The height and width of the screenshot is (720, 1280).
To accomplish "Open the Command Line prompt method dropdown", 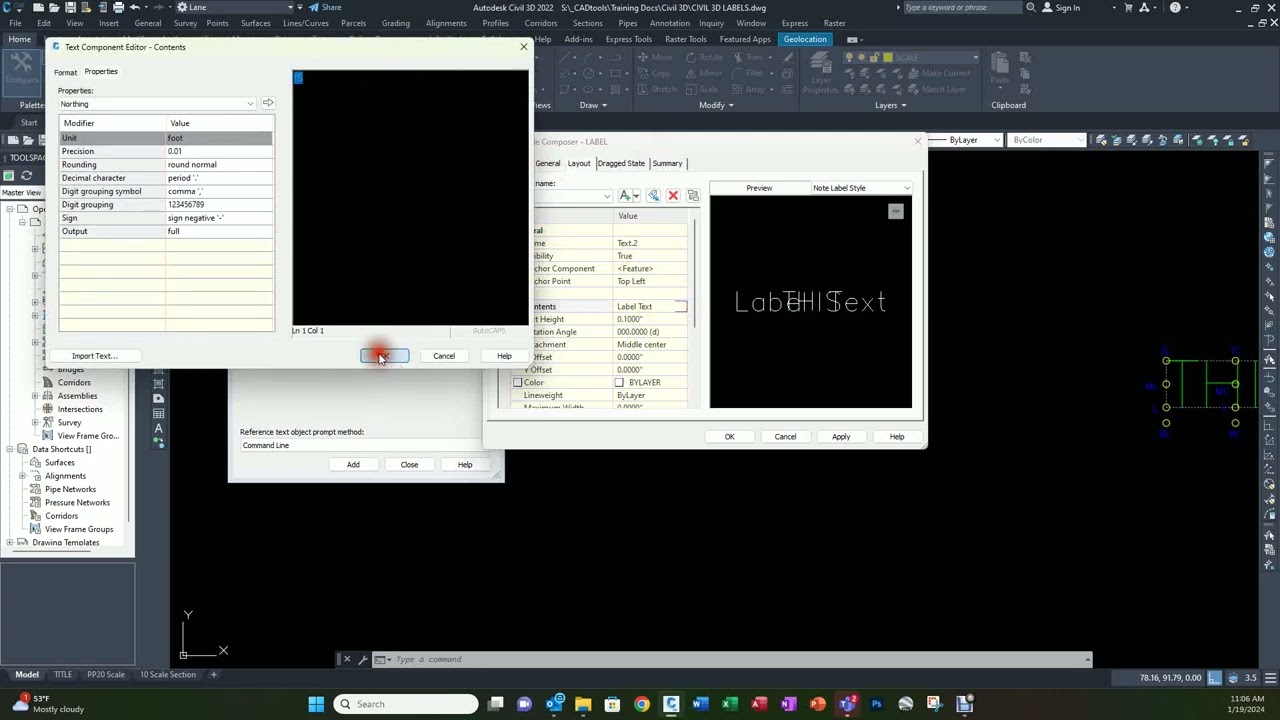I will (360, 446).
